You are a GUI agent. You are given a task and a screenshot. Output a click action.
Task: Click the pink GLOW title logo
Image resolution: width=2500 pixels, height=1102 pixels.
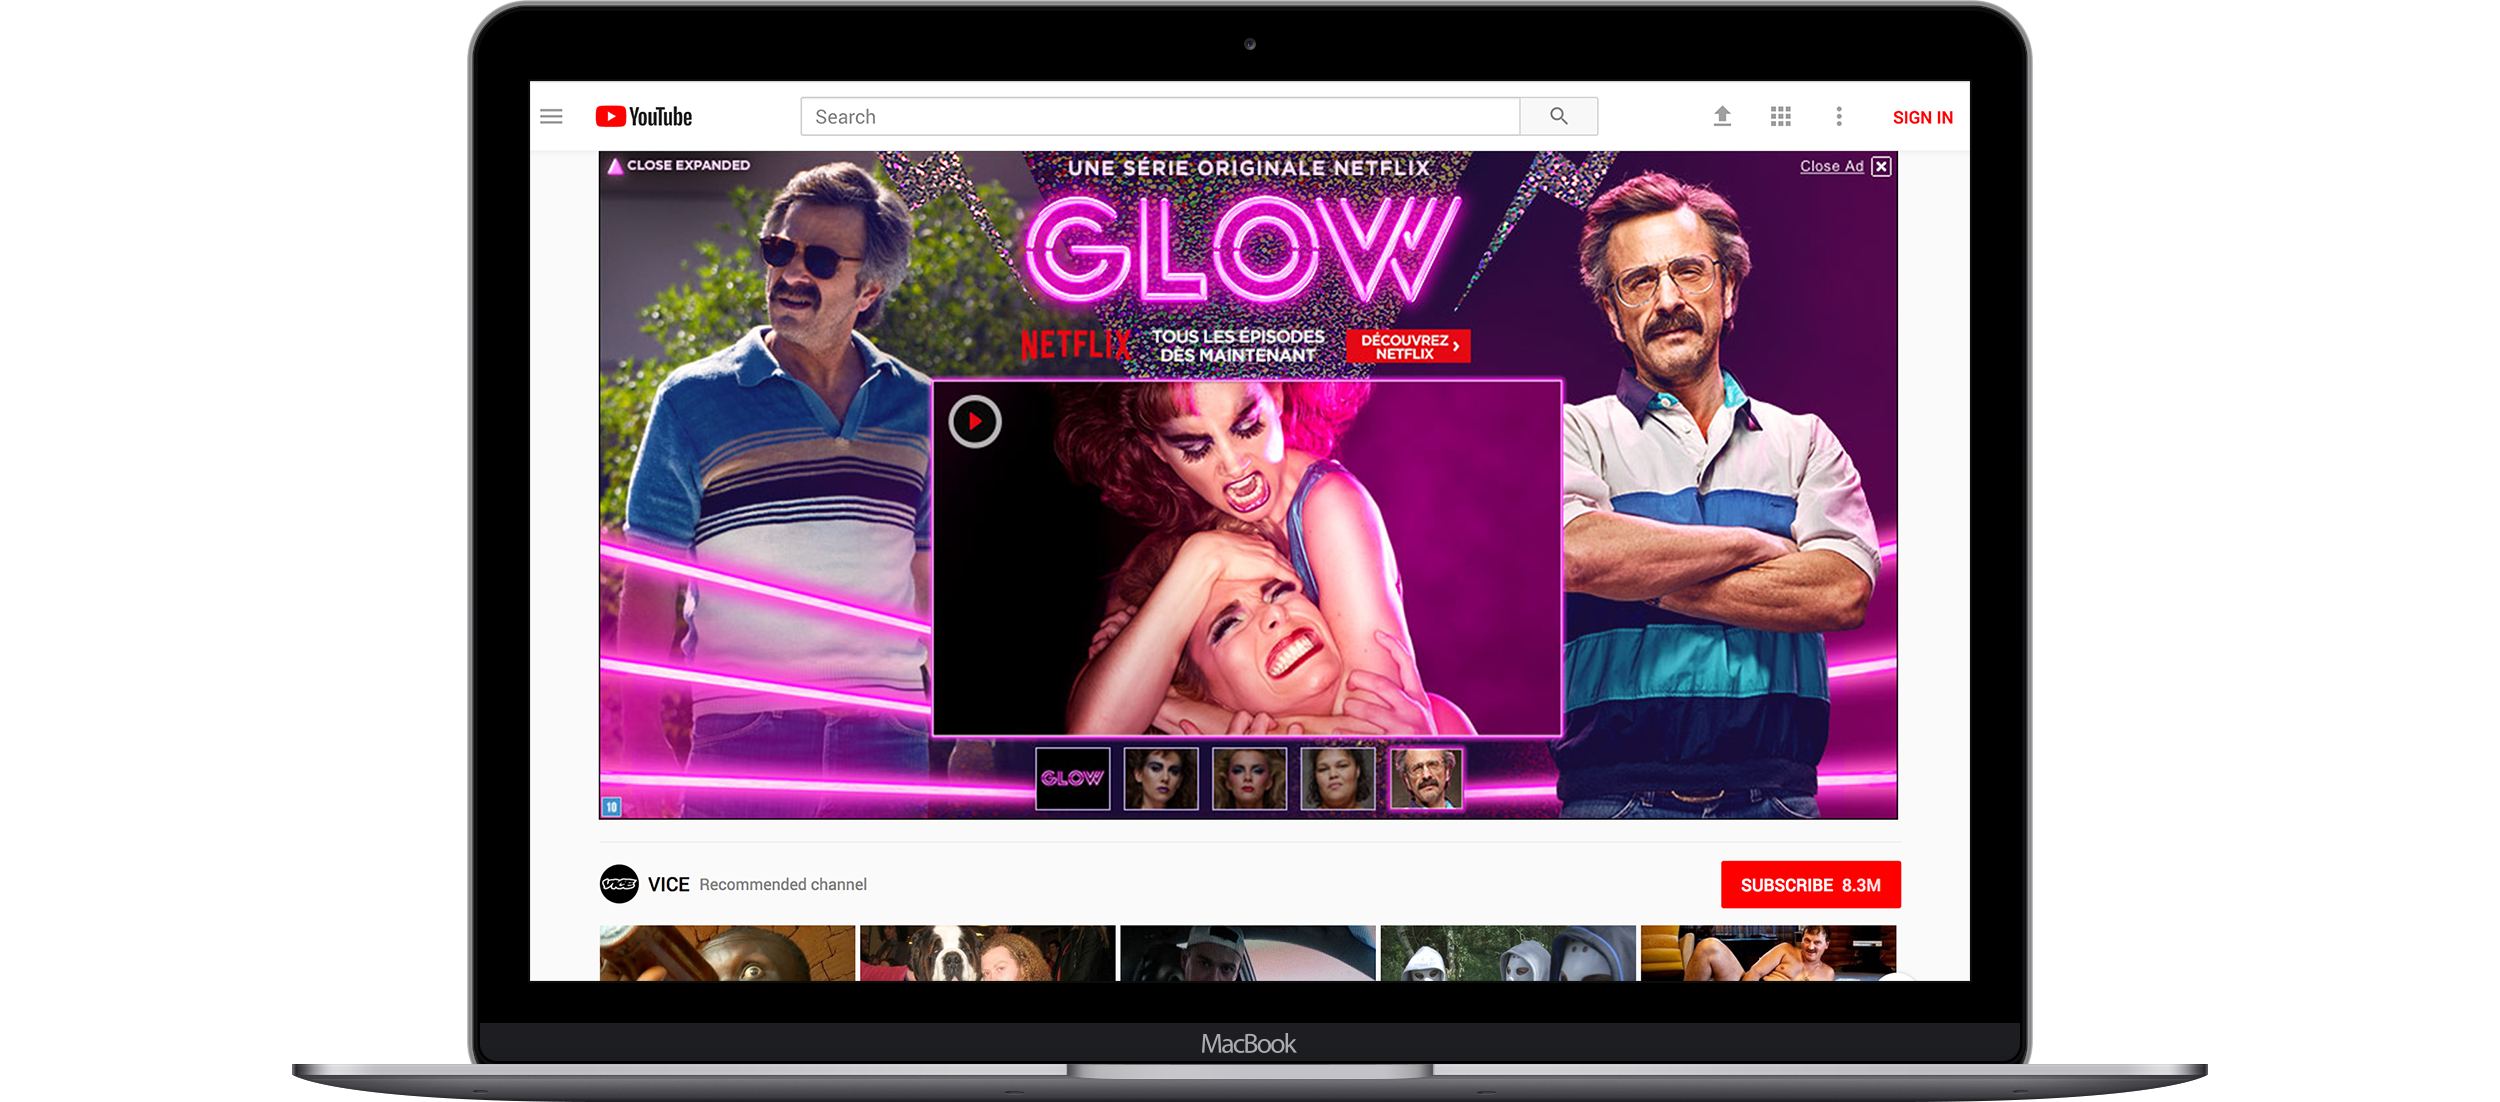tap(1242, 250)
